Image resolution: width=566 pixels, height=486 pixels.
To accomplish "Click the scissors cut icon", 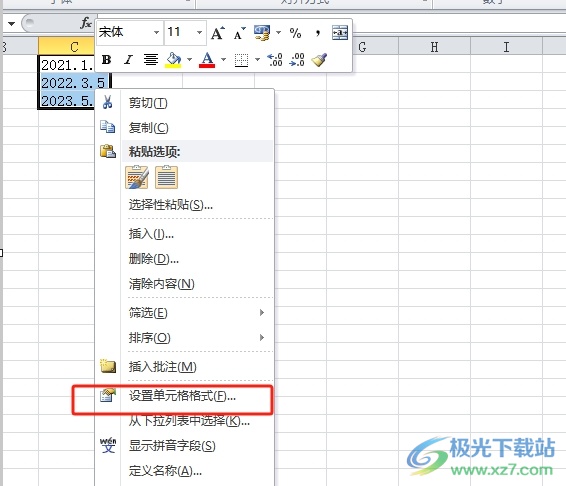I will (x=107, y=103).
